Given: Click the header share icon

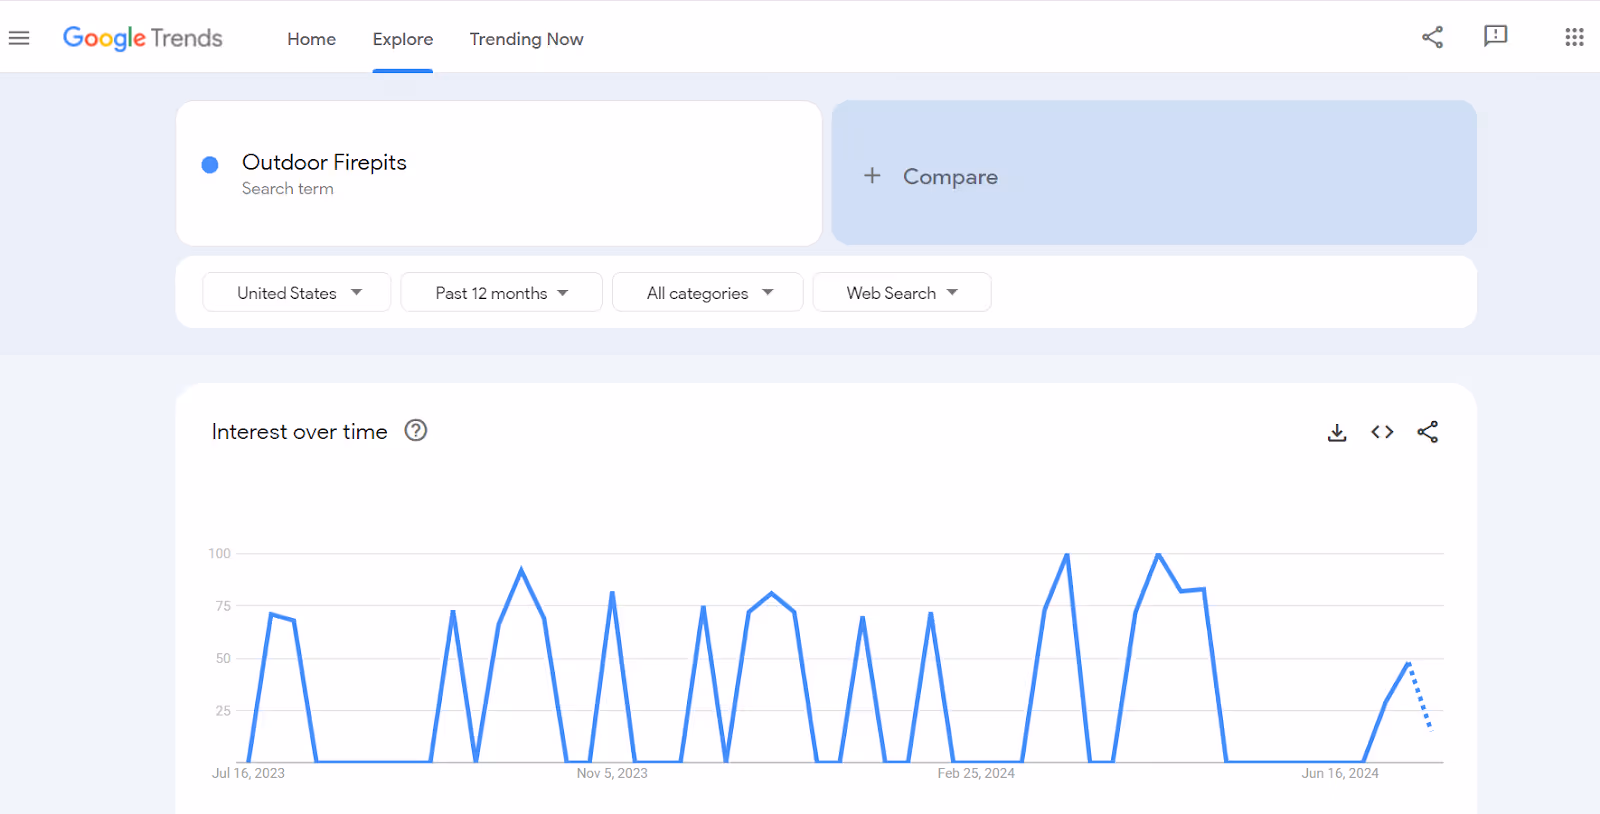Looking at the screenshot, I should (x=1432, y=37).
